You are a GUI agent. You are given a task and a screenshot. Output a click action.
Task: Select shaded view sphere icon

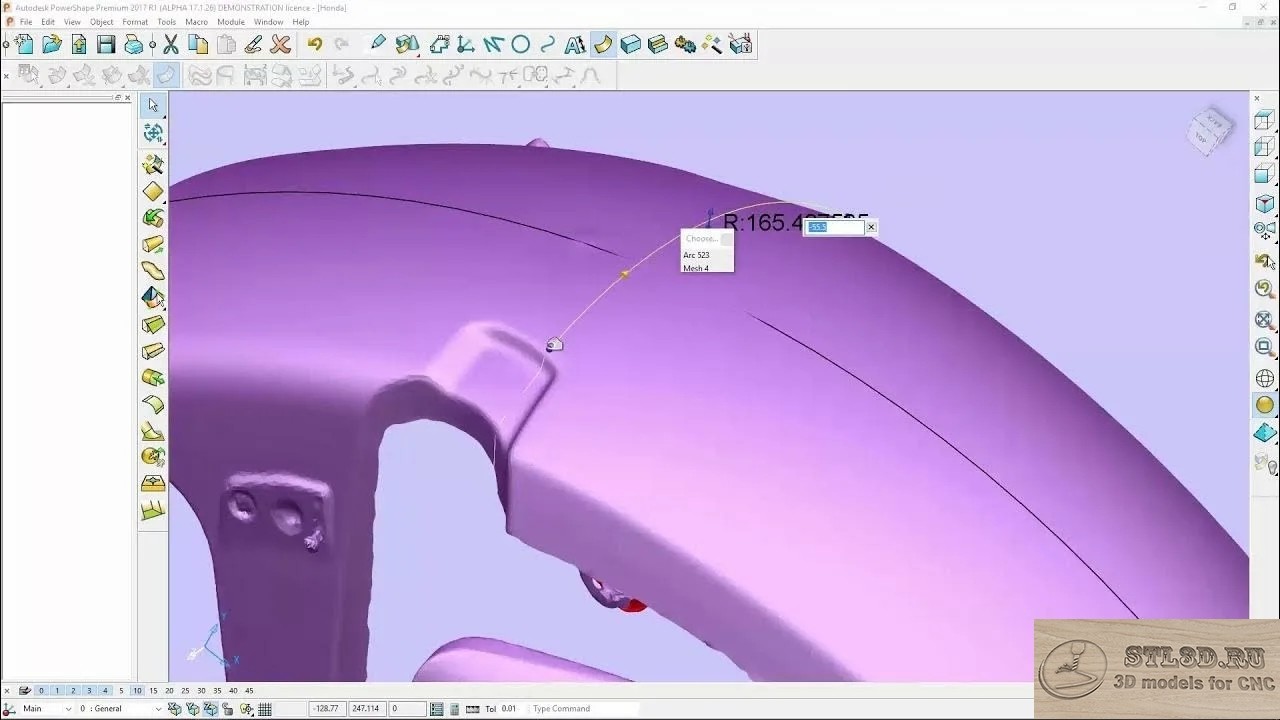[x=1264, y=405]
